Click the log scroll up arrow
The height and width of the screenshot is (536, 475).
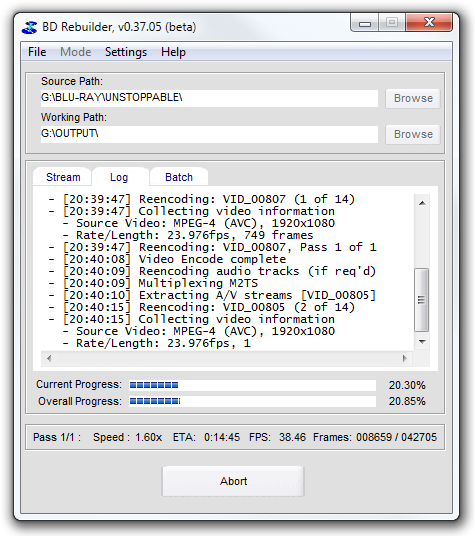pyautogui.click(x=422, y=203)
